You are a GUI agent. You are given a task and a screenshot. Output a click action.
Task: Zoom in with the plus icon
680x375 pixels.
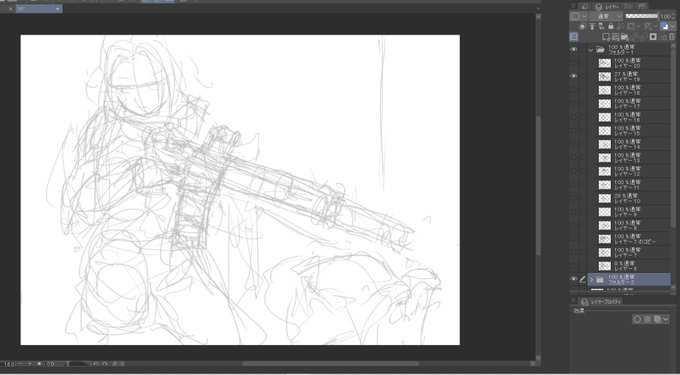[30, 363]
